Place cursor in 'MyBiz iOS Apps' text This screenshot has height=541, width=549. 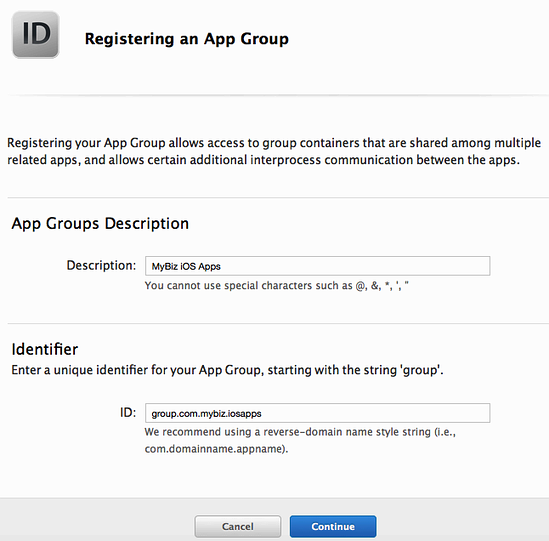(186, 266)
